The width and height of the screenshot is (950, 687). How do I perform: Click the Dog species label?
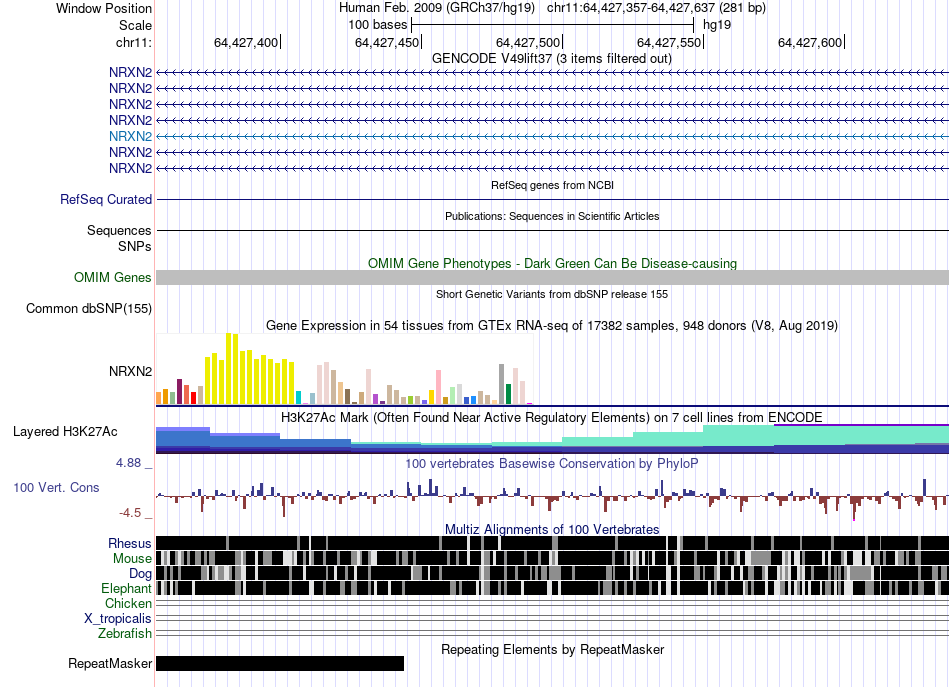[140, 574]
